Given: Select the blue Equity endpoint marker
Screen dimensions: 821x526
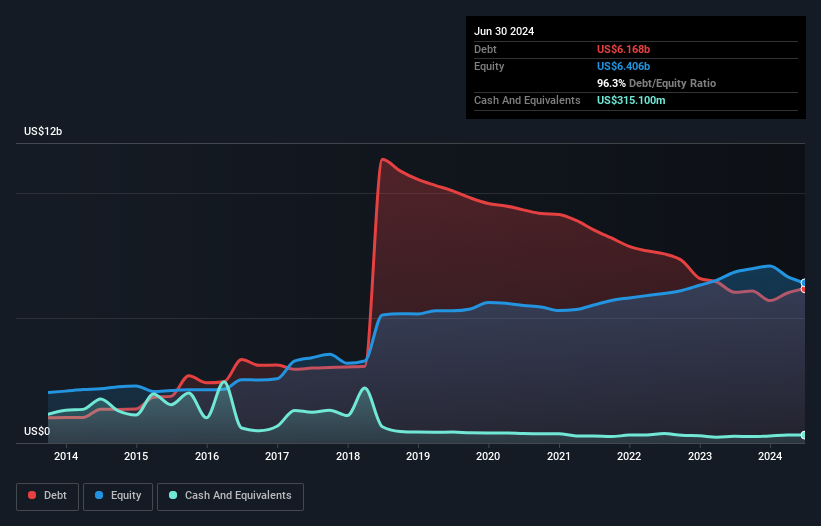Looking at the screenshot, I should click(x=804, y=283).
